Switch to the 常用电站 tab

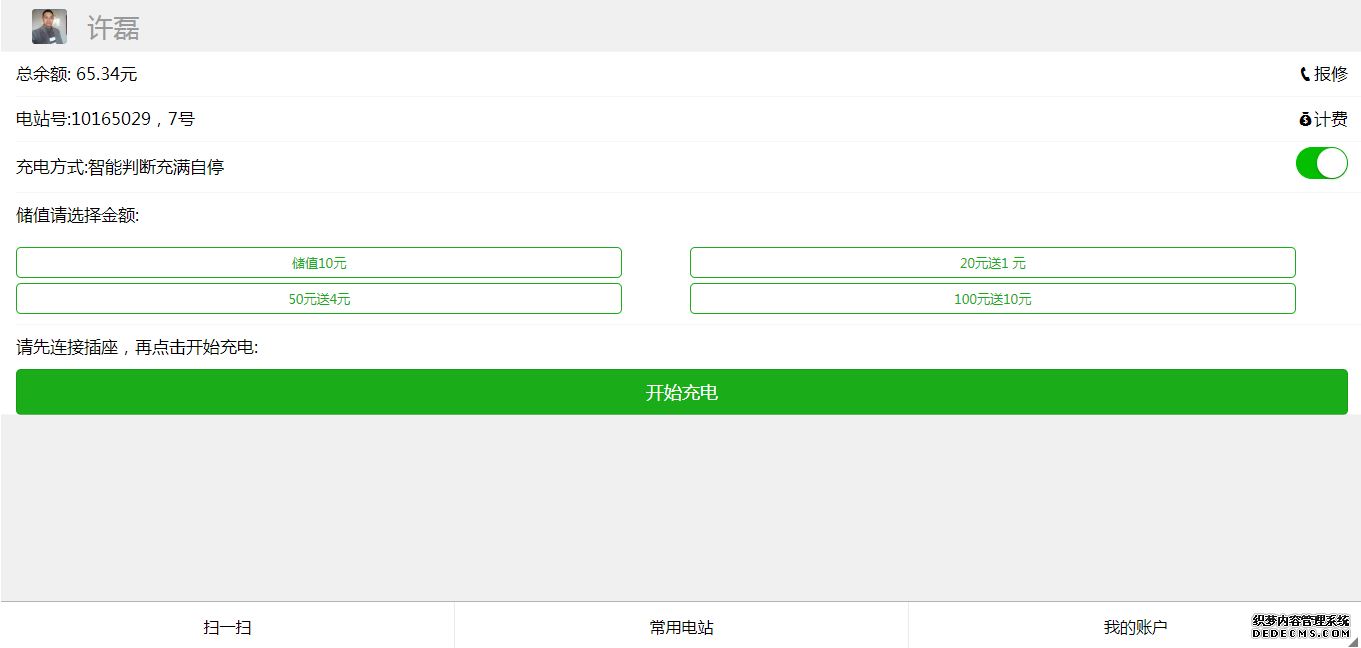681,627
